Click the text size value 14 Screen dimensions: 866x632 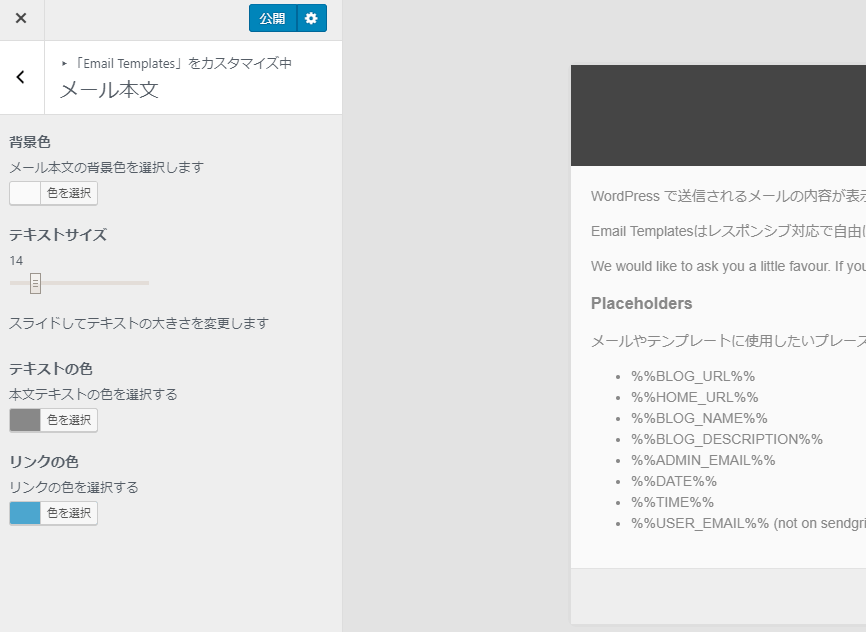click(x=16, y=261)
